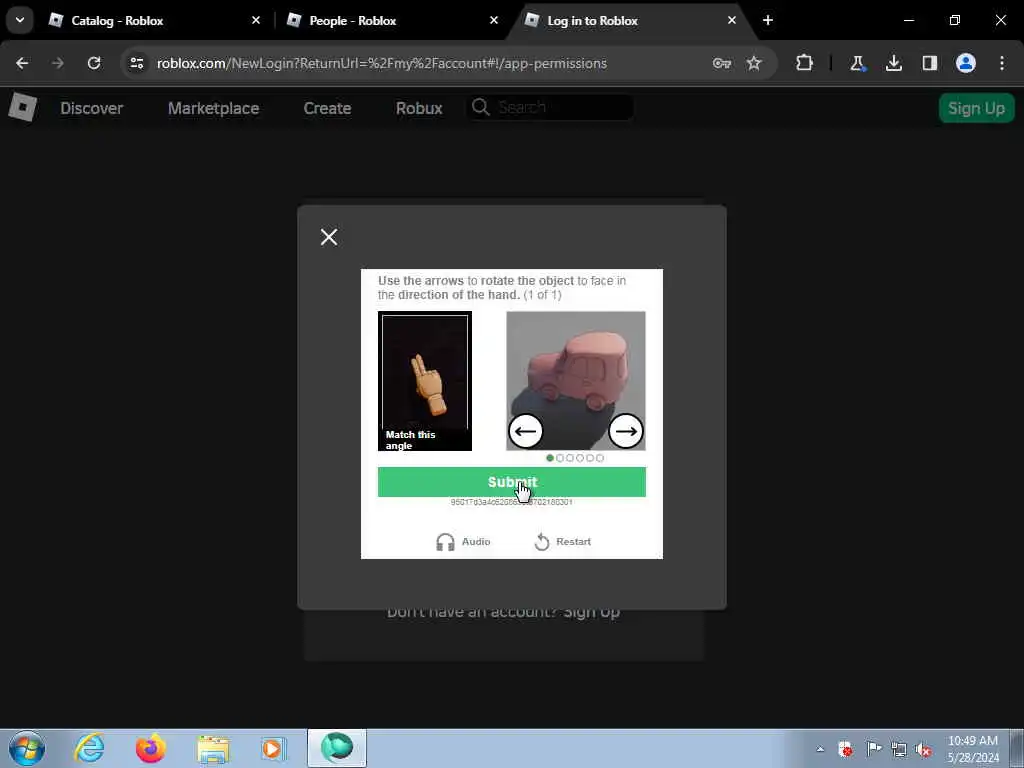Image resolution: width=1024 pixels, height=768 pixels.
Task: Click the hand reference image thumbnail
Action: click(424, 381)
